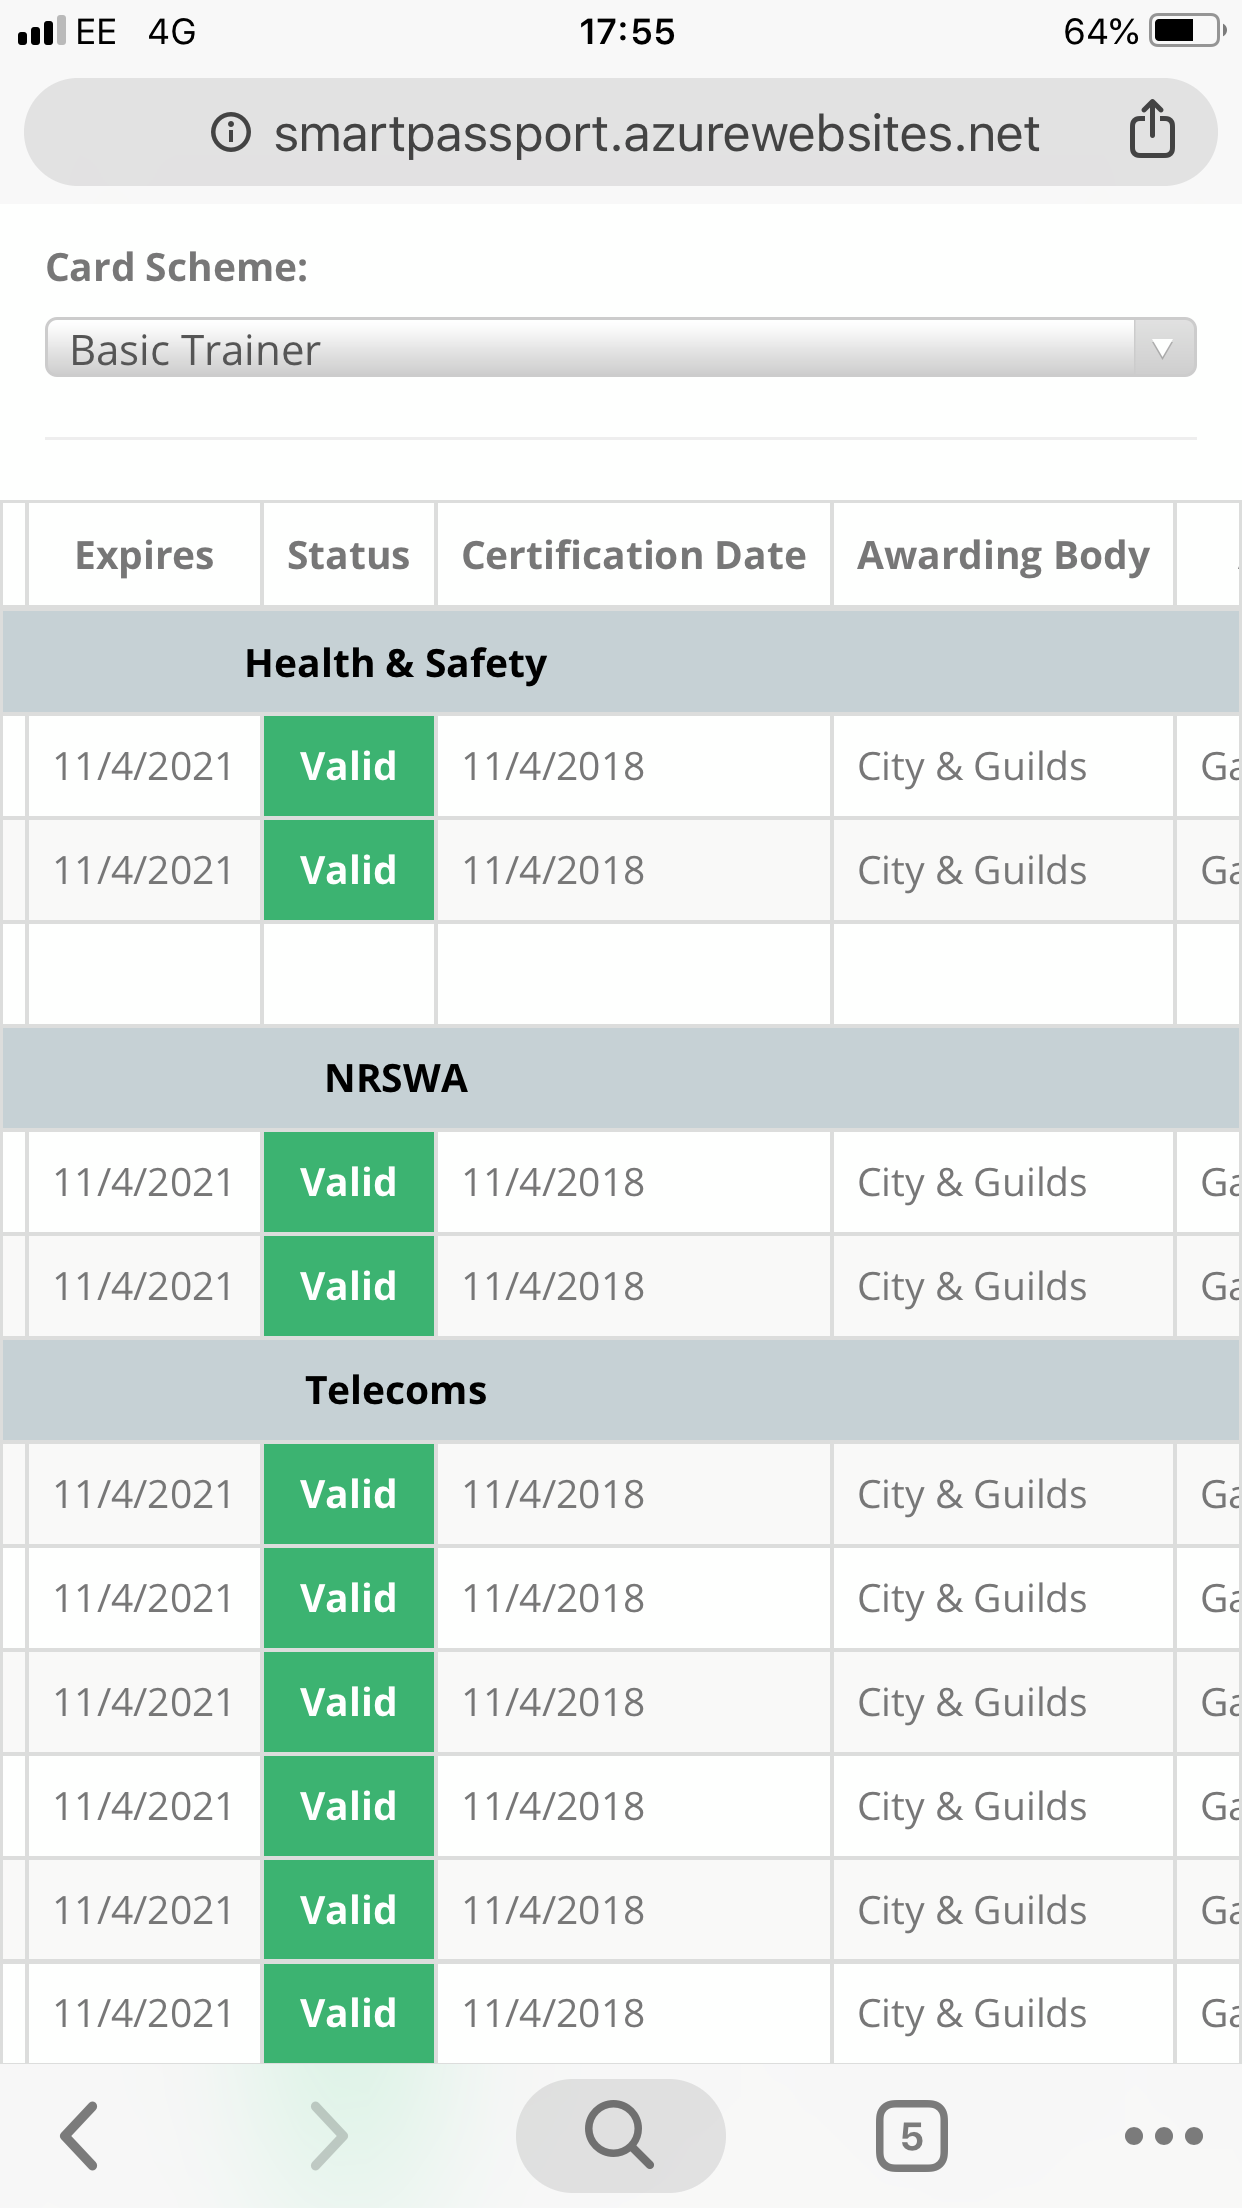Tap the forward navigation arrow
The width and height of the screenshot is (1242, 2208).
[x=329, y=2136]
